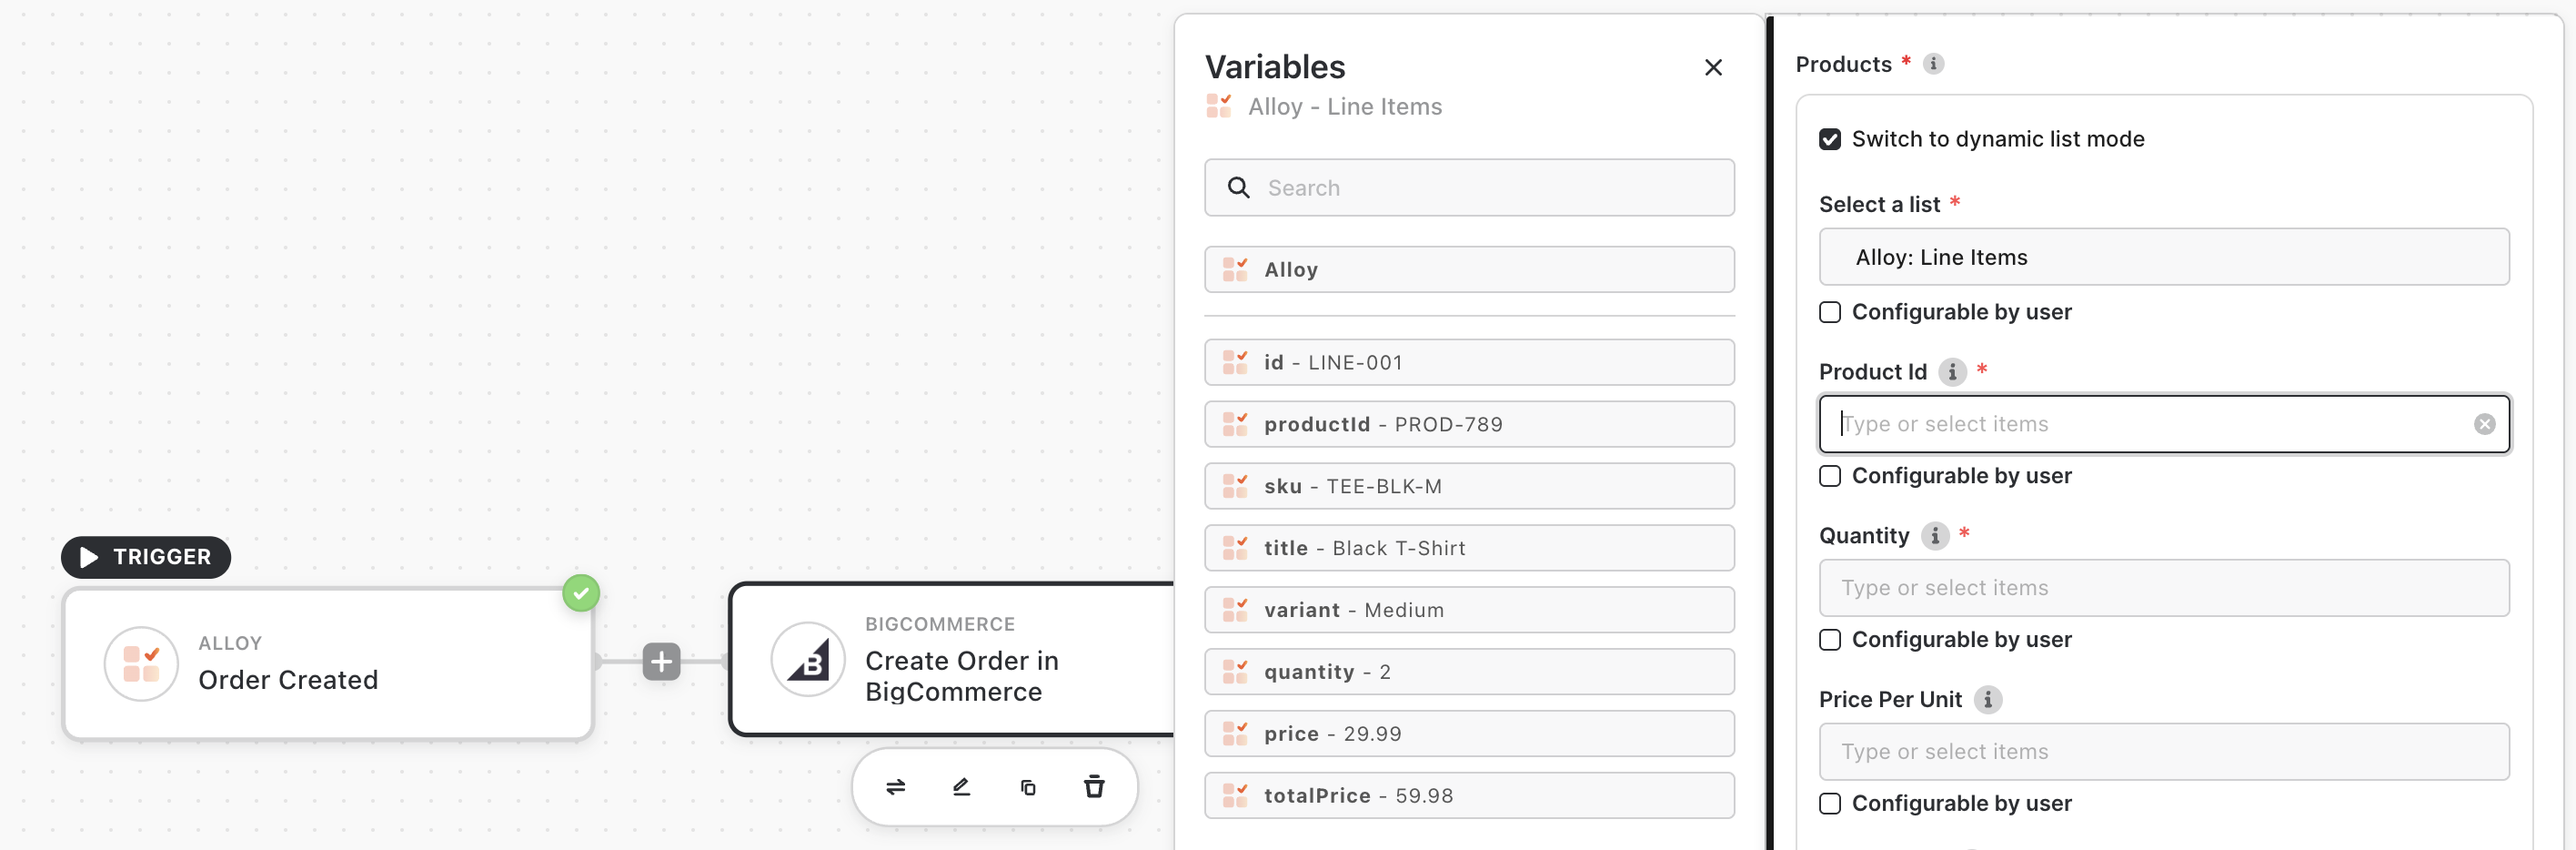2576x850 pixels.
Task: Choose the quantity - 2 variable
Action: tap(1468, 672)
